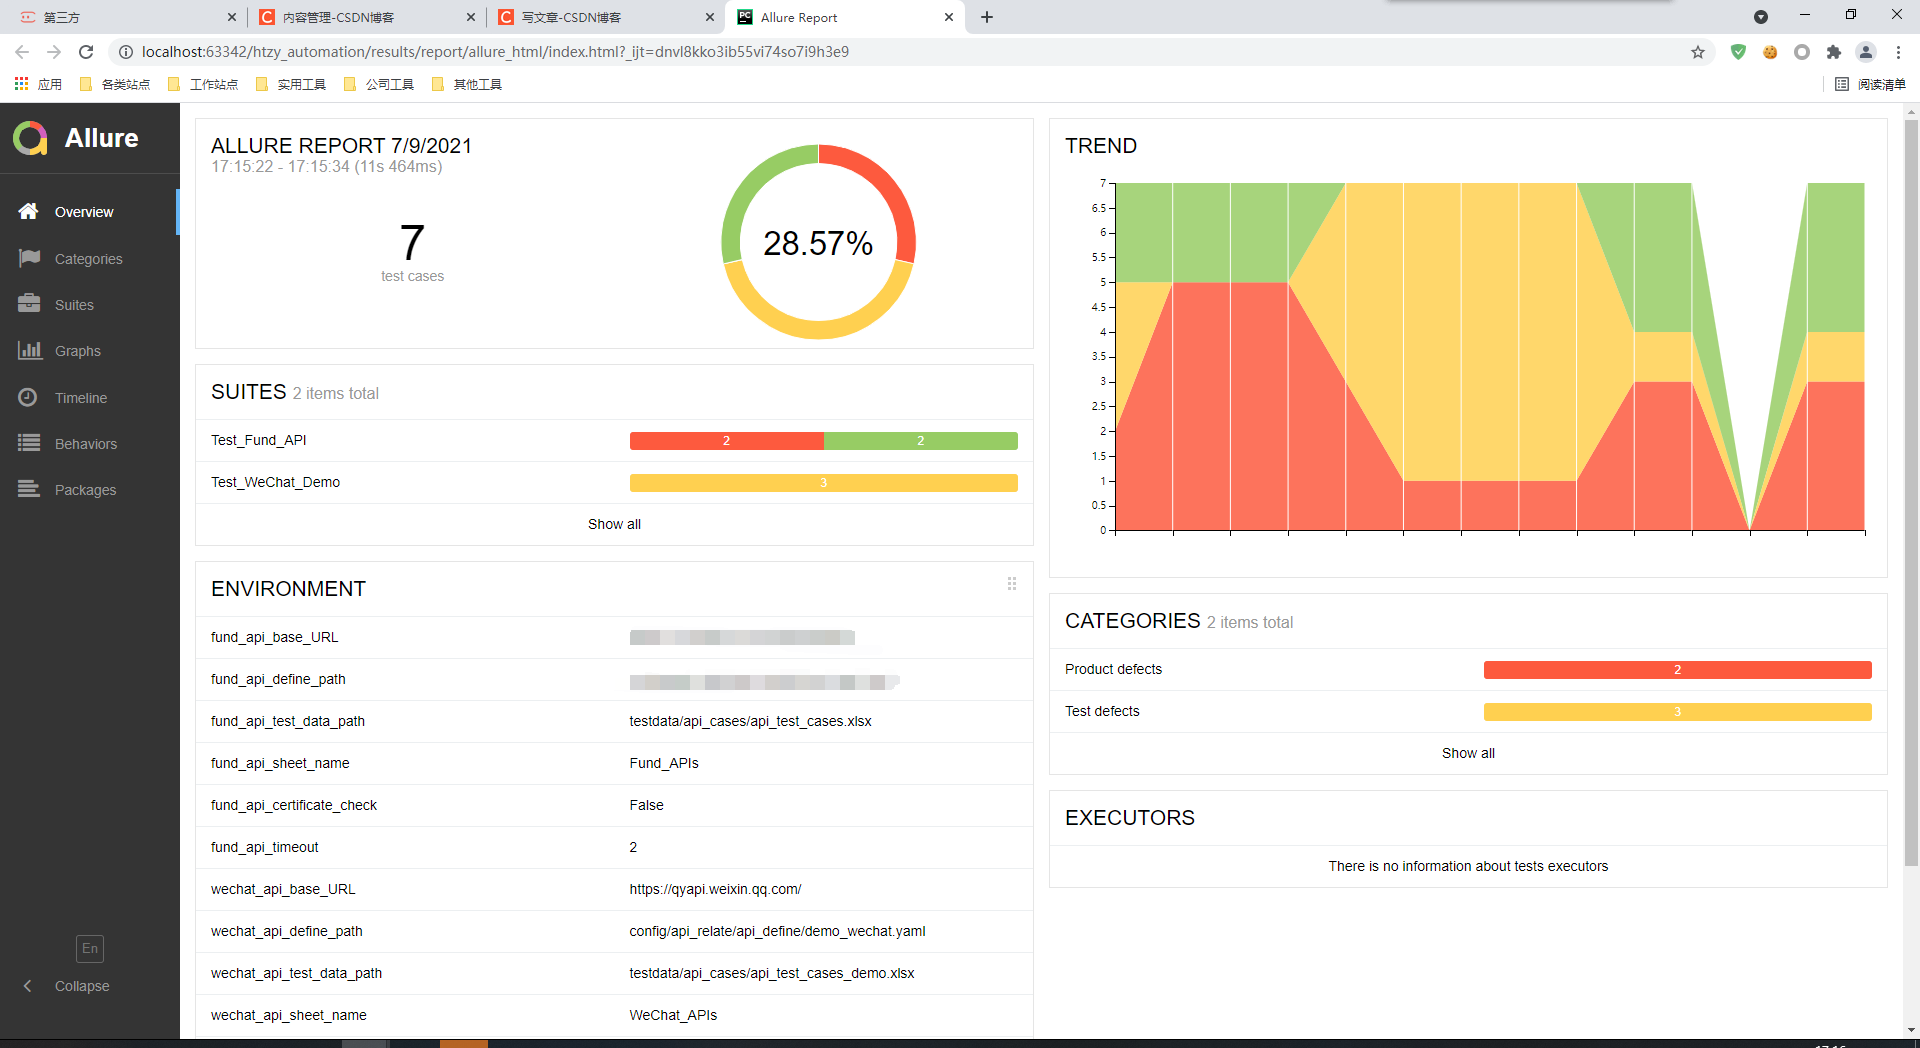Click the red failed bar of Test_Fund_API
Image resolution: width=1920 pixels, height=1048 pixels.
click(x=726, y=441)
